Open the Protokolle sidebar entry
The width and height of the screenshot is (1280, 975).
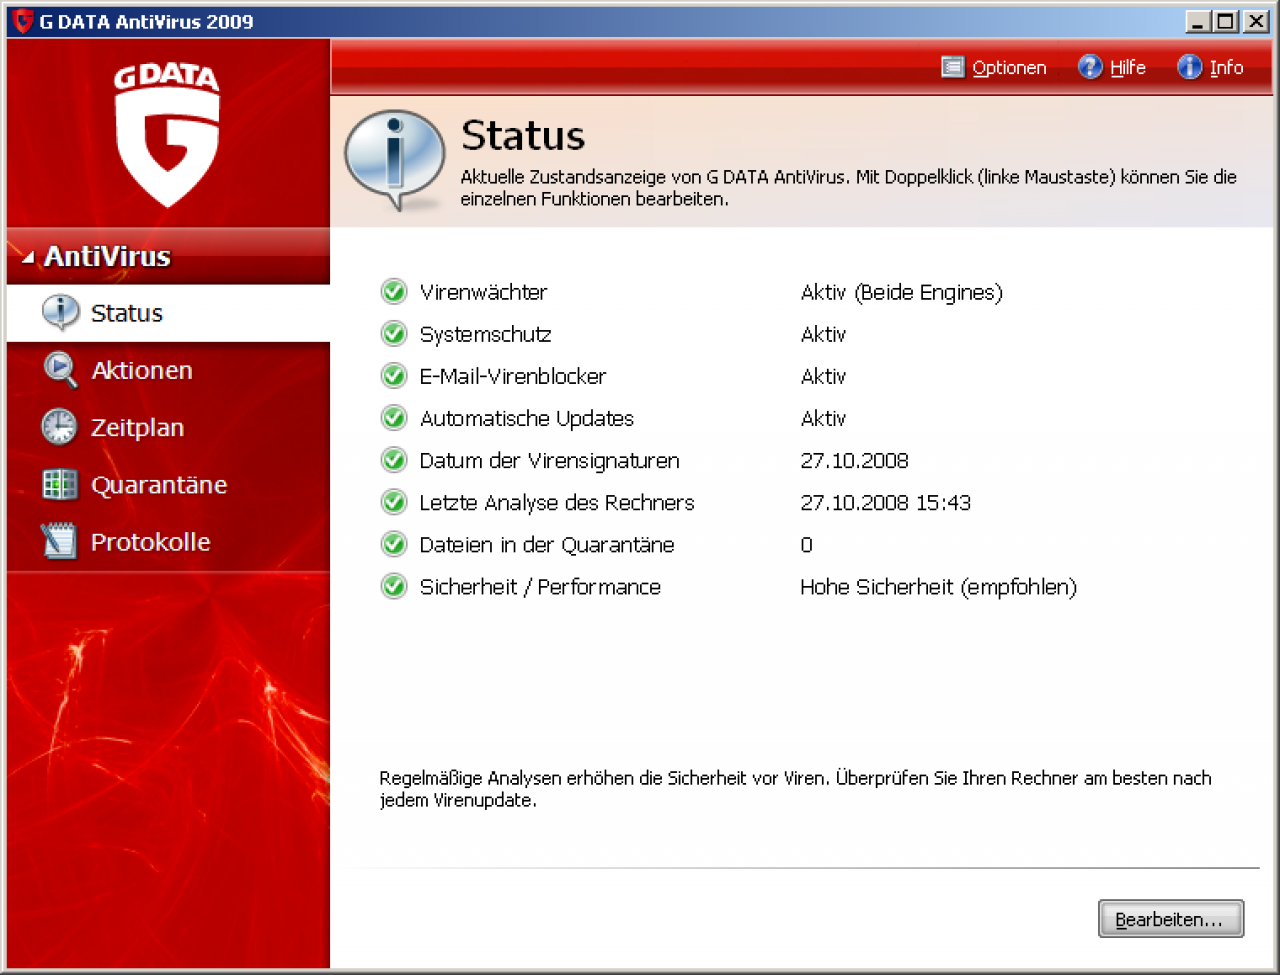pyautogui.click(x=168, y=542)
